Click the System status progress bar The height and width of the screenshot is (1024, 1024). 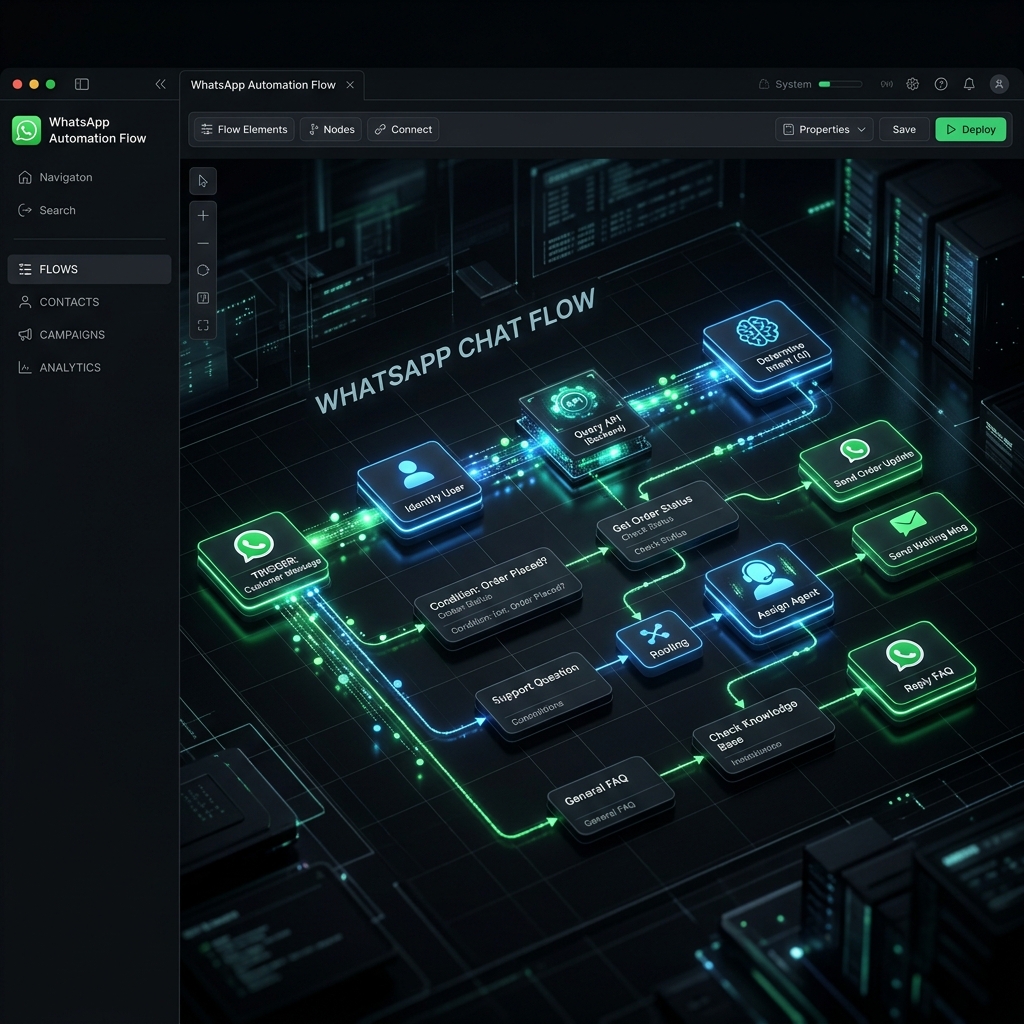tap(840, 84)
